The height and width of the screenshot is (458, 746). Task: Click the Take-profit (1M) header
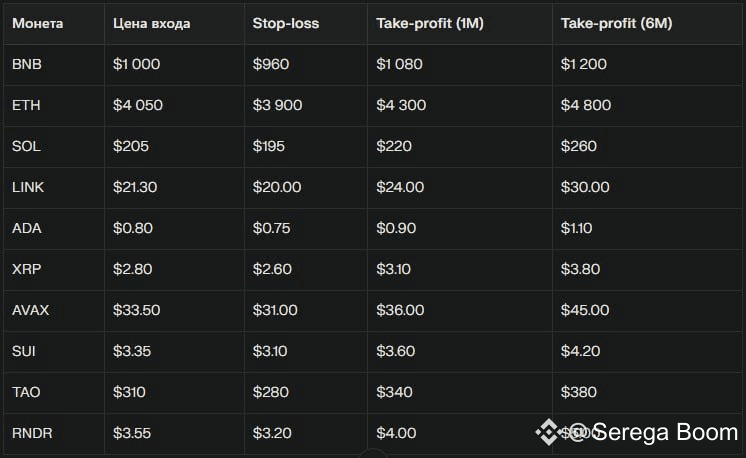pyautogui.click(x=430, y=23)
